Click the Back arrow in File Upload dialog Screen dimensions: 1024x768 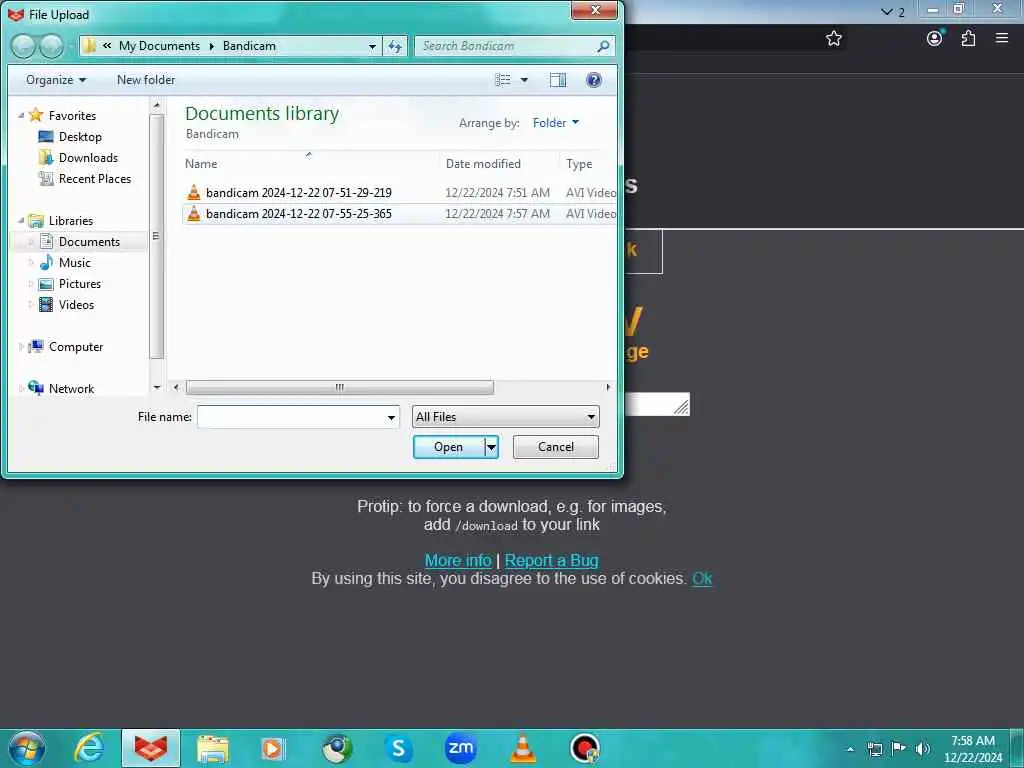click(x=24, y=46)
